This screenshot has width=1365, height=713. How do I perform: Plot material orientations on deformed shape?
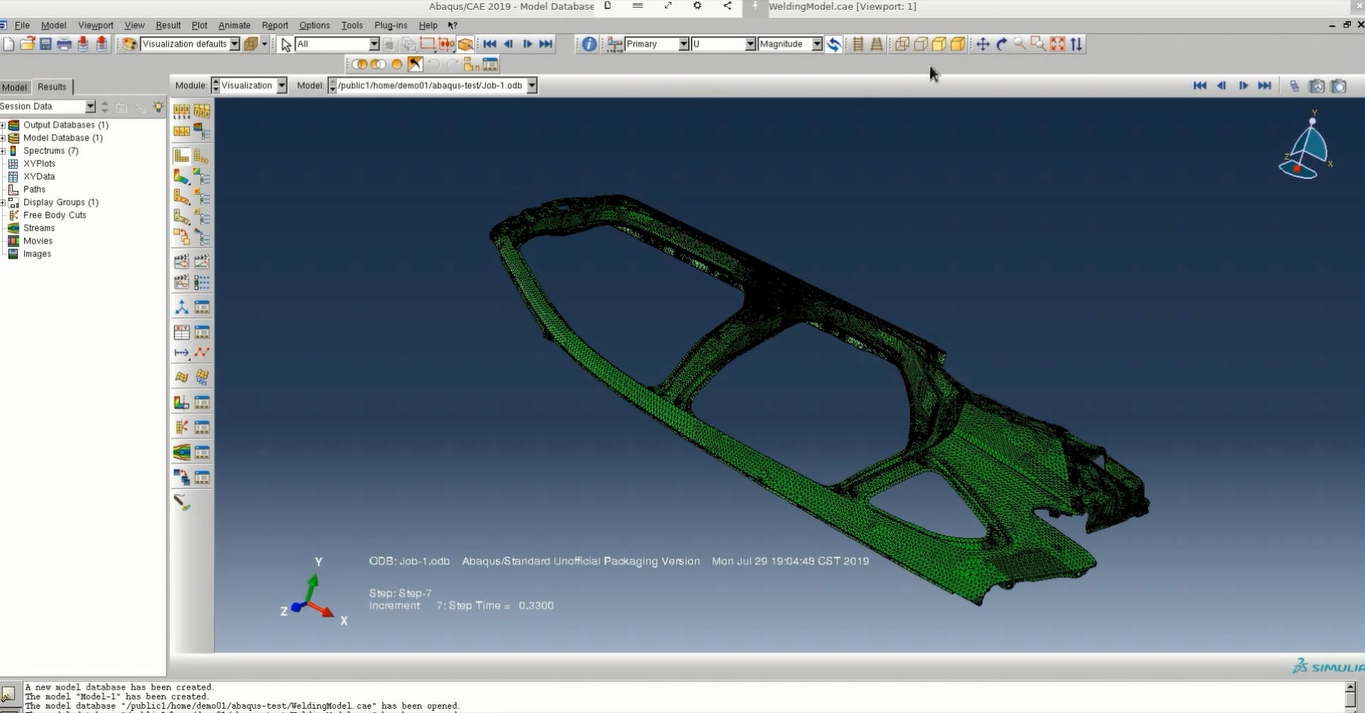coord(181,216)
